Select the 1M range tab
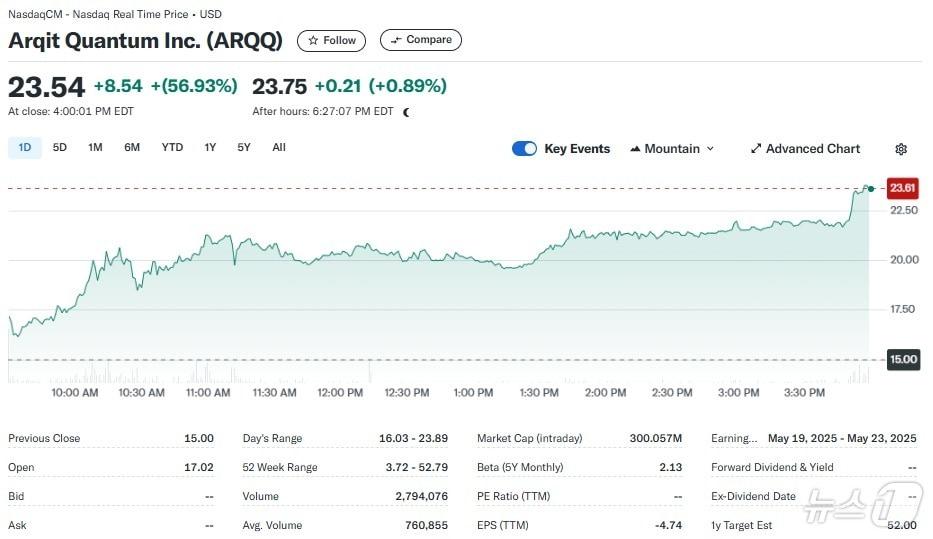Viewport: 933px width, 539px height. (95, 148)
